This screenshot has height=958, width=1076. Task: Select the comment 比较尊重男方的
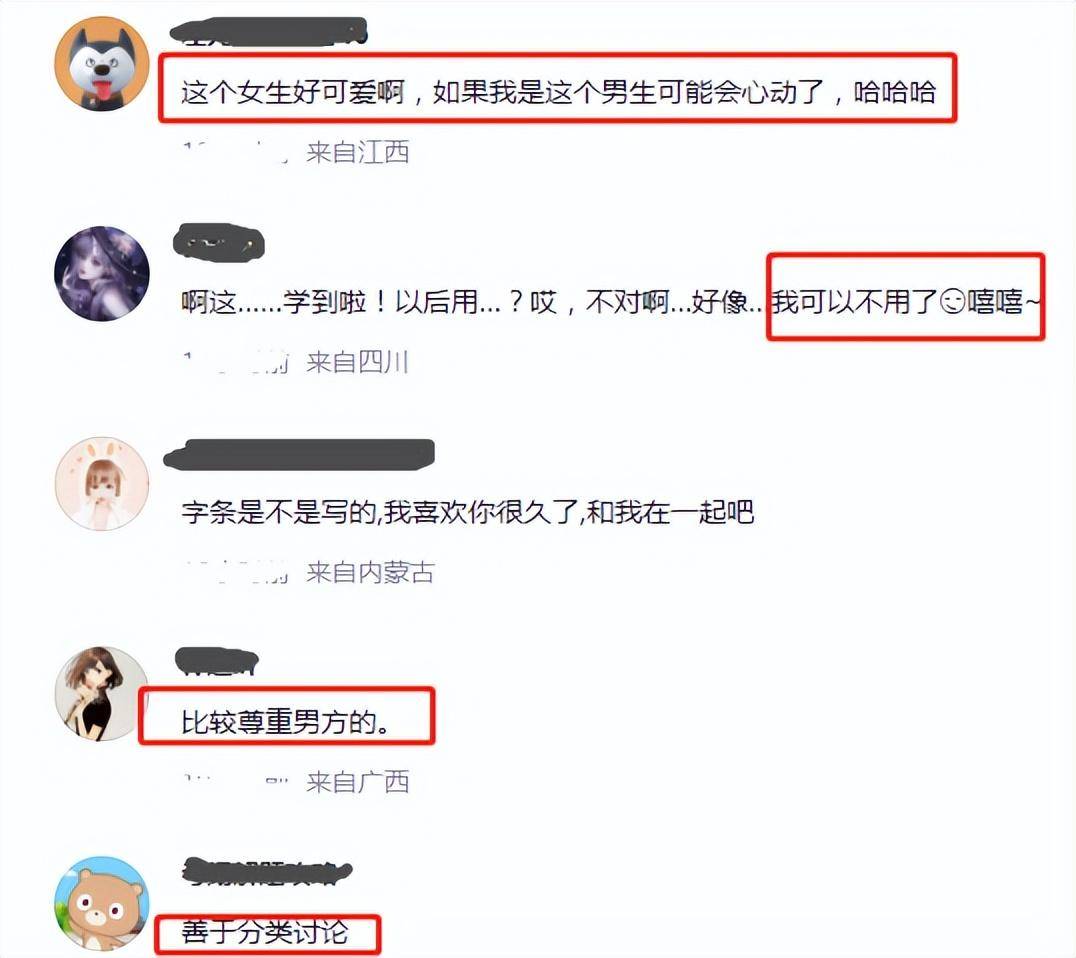tap(285, 722)
